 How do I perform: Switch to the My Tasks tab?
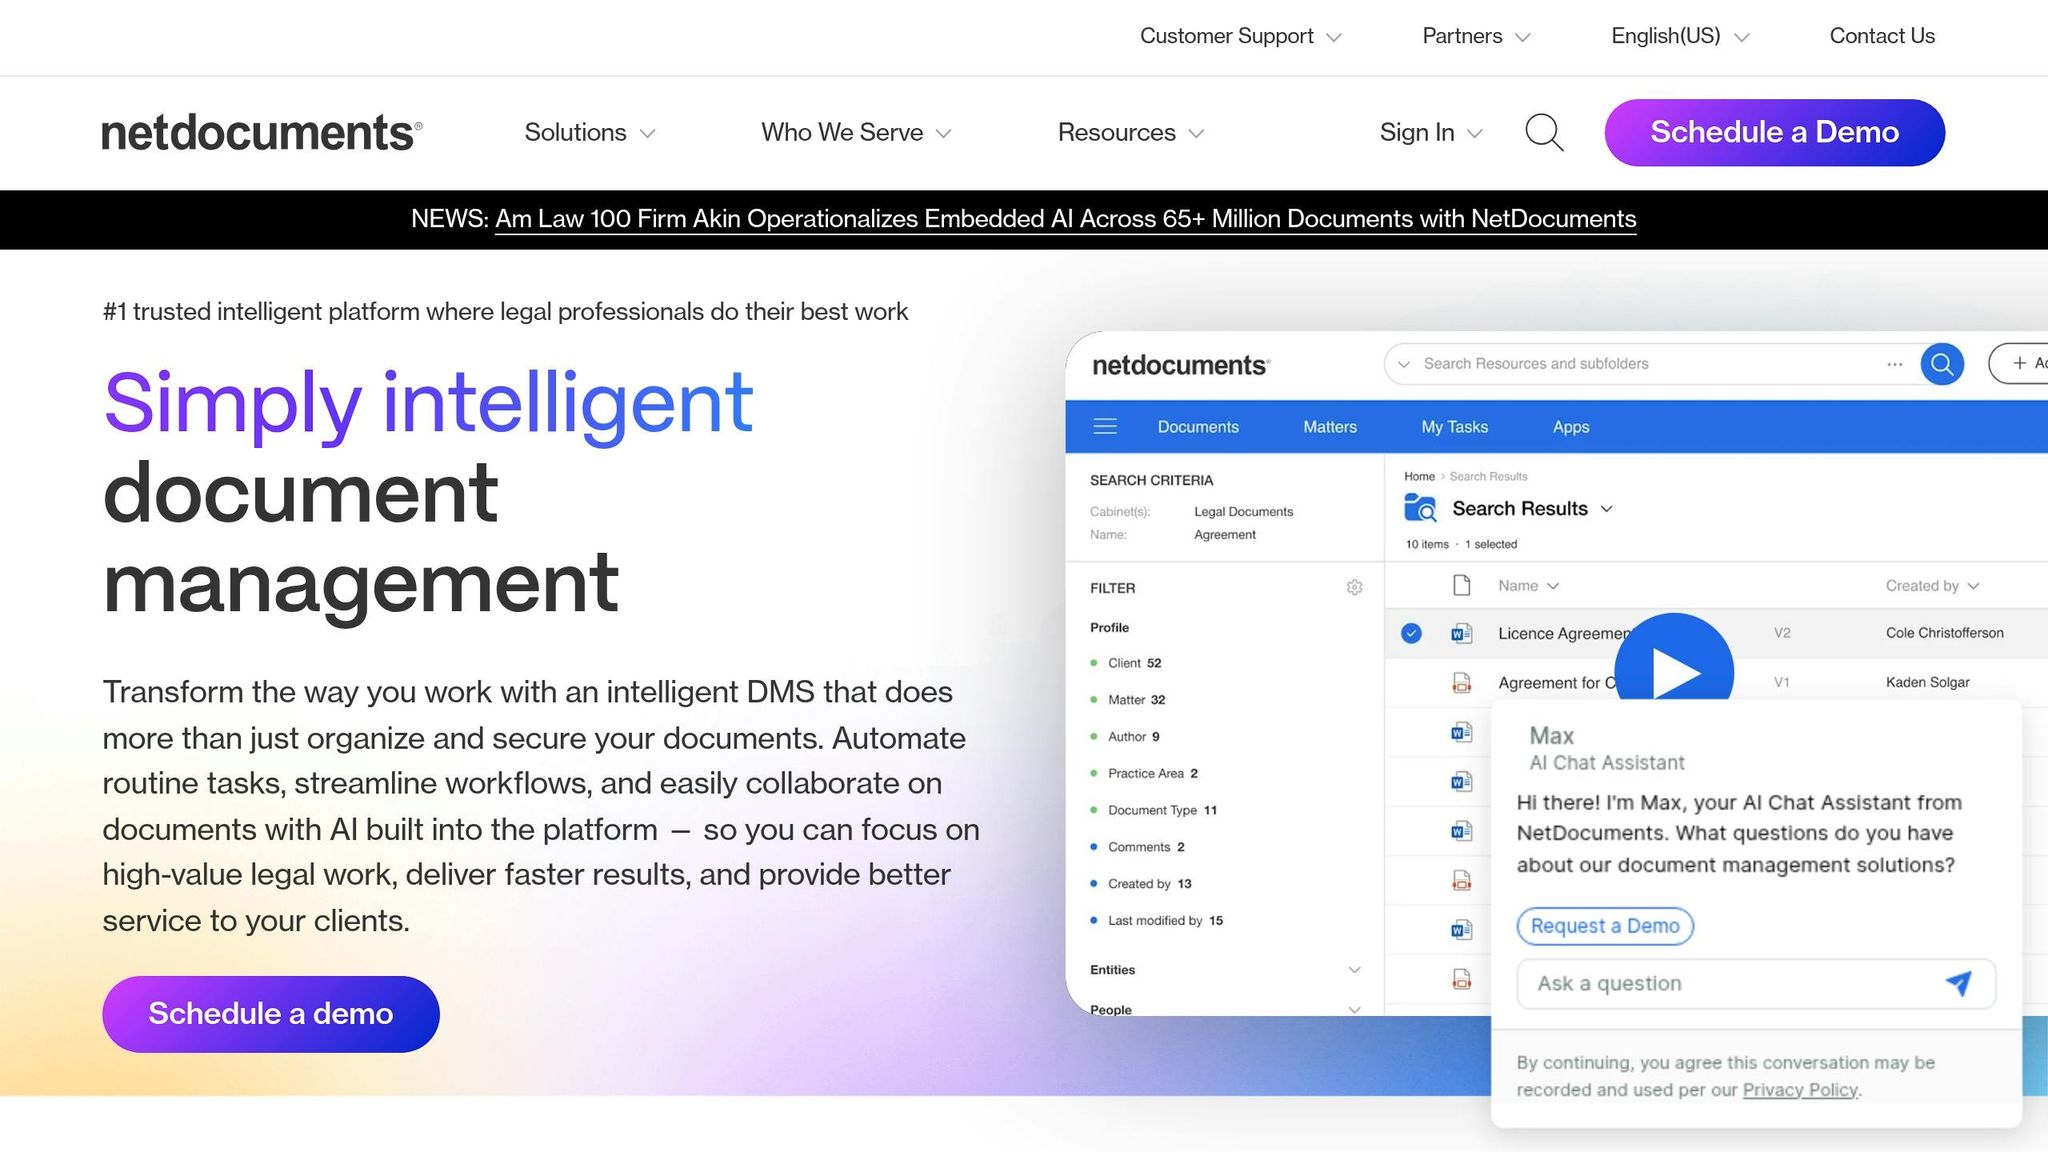[x=1454, y=427]
